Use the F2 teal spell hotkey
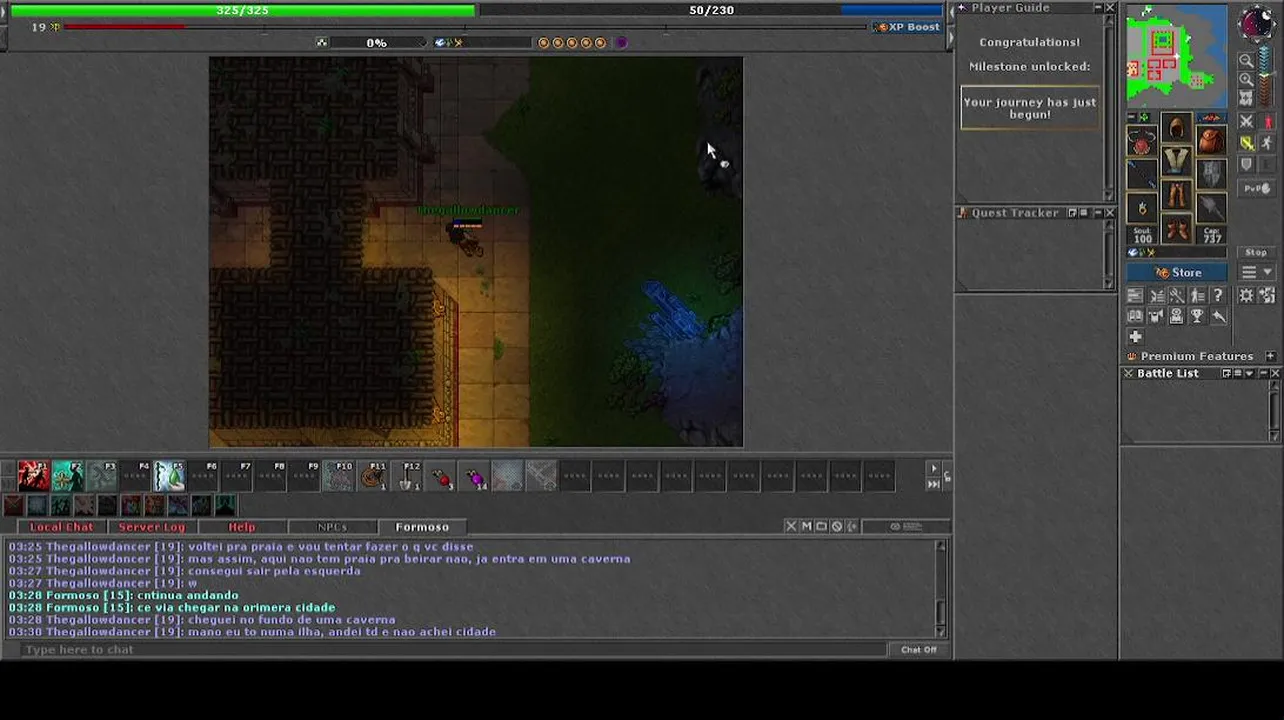Image resolution: width=1284 pixels, height=720 pixels. point(67,476)
